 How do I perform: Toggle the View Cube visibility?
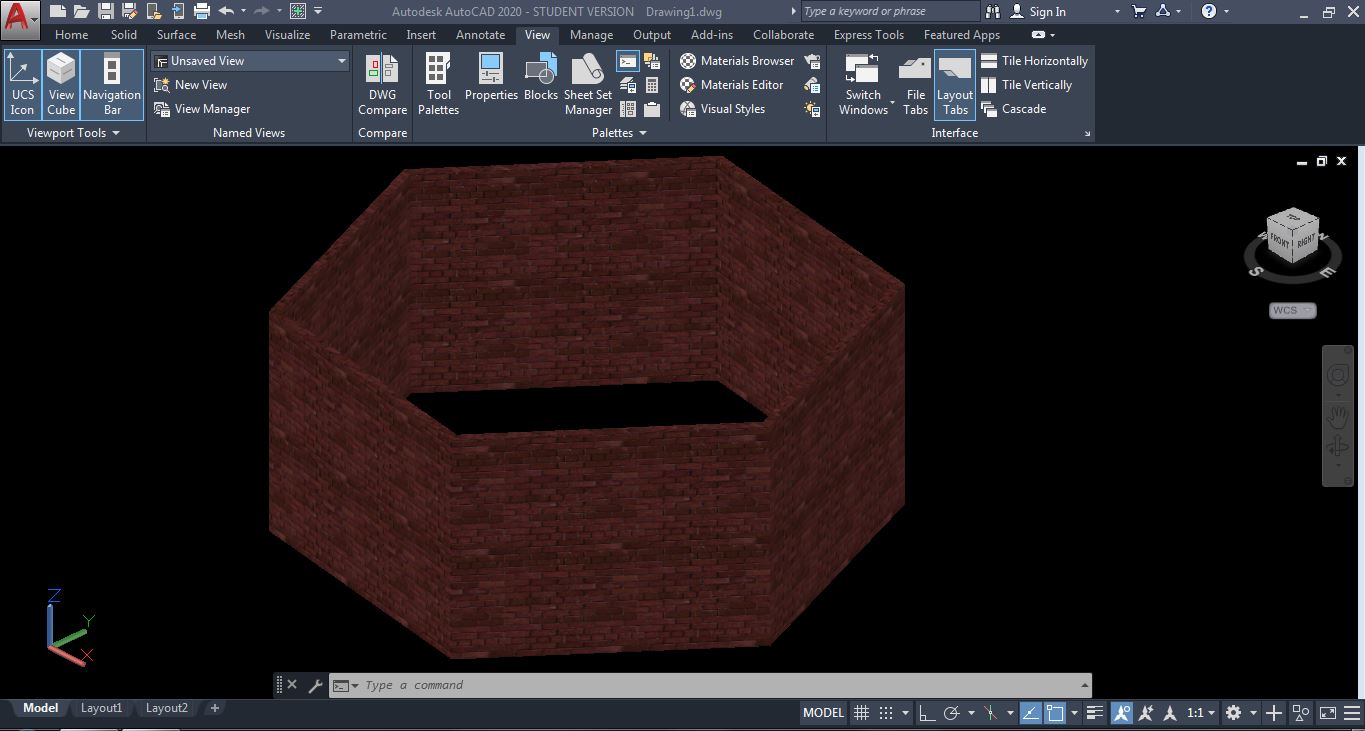click(61, 85)
